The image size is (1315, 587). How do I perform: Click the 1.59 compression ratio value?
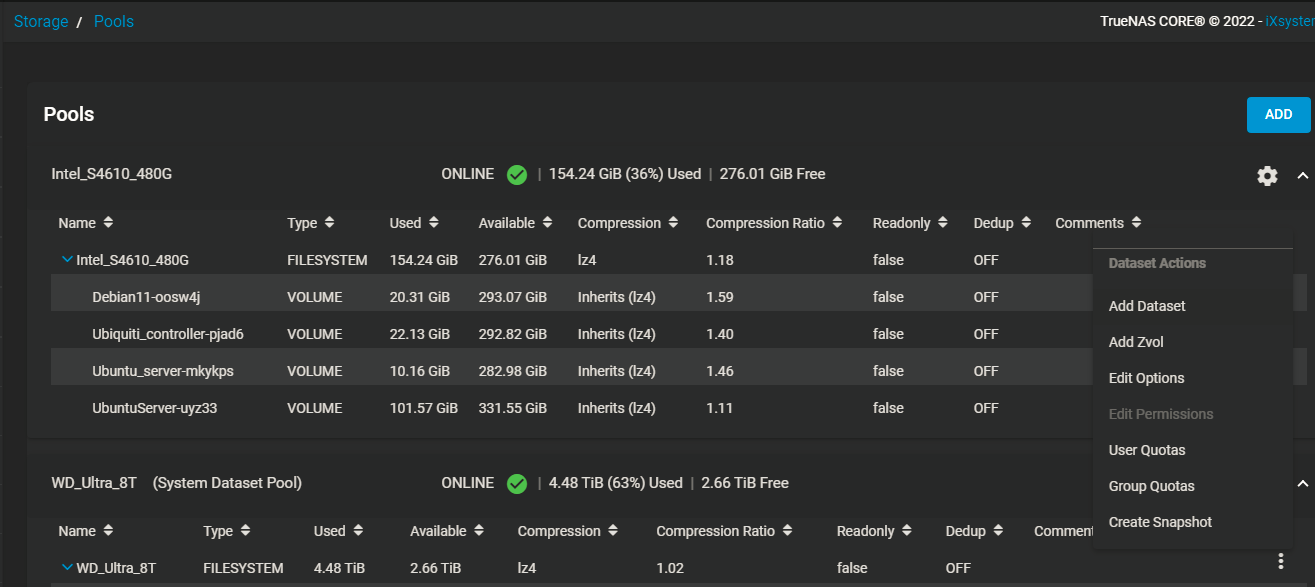click(720, 297)
